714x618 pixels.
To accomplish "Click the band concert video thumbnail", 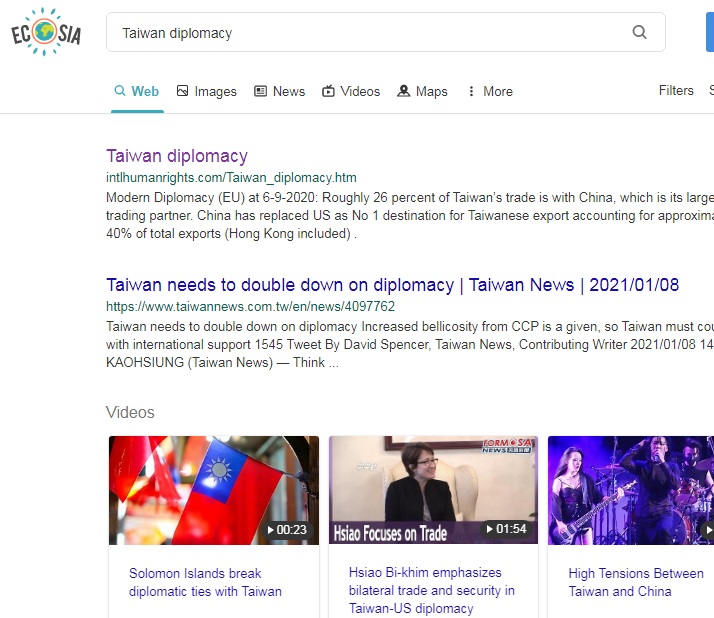I will click(632, 490).
